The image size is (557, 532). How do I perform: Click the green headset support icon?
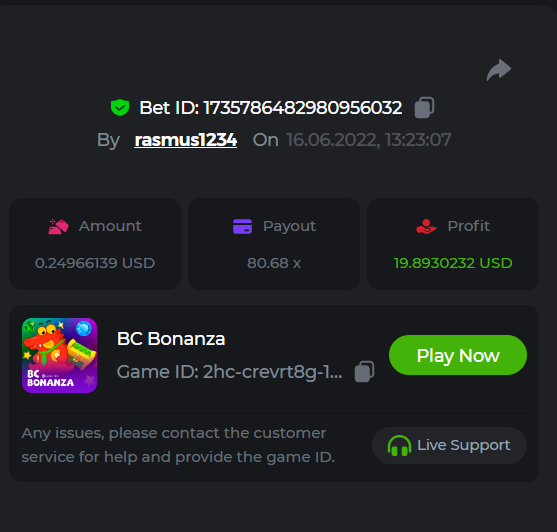(399, 445)
